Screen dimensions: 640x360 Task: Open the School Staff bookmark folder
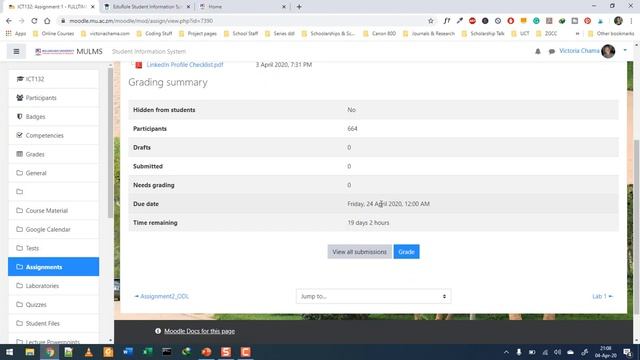[241, 33]
